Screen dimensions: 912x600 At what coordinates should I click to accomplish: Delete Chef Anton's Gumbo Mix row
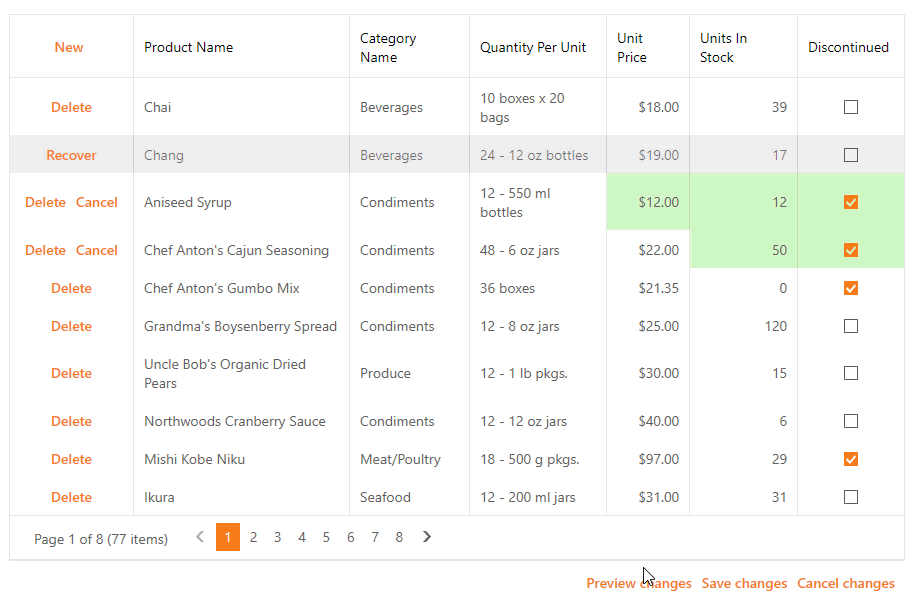pyautogui.click(x=72, y=288)
